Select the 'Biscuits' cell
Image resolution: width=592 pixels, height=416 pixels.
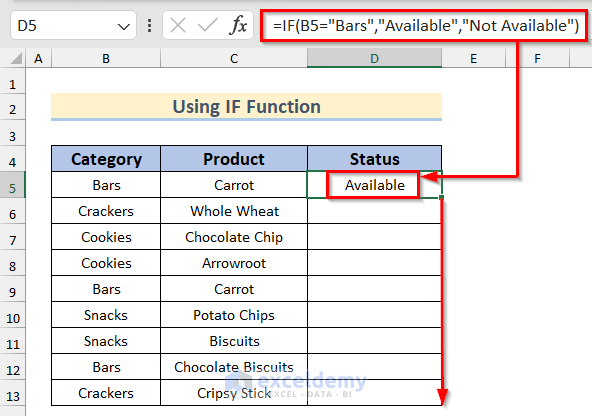(234, 341)
